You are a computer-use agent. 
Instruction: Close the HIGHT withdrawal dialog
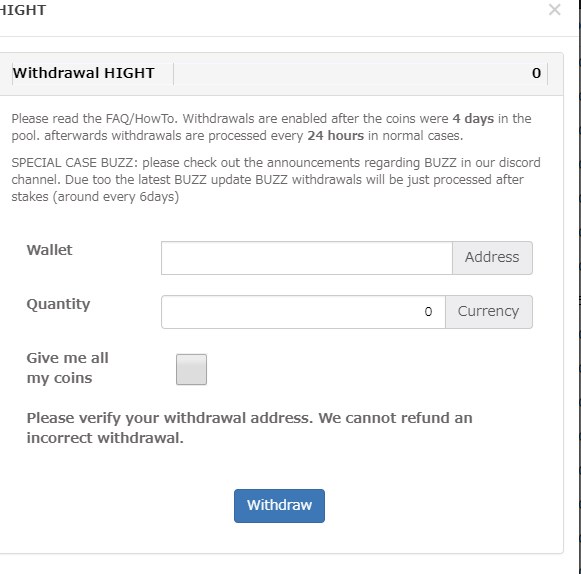click(554, 10)
